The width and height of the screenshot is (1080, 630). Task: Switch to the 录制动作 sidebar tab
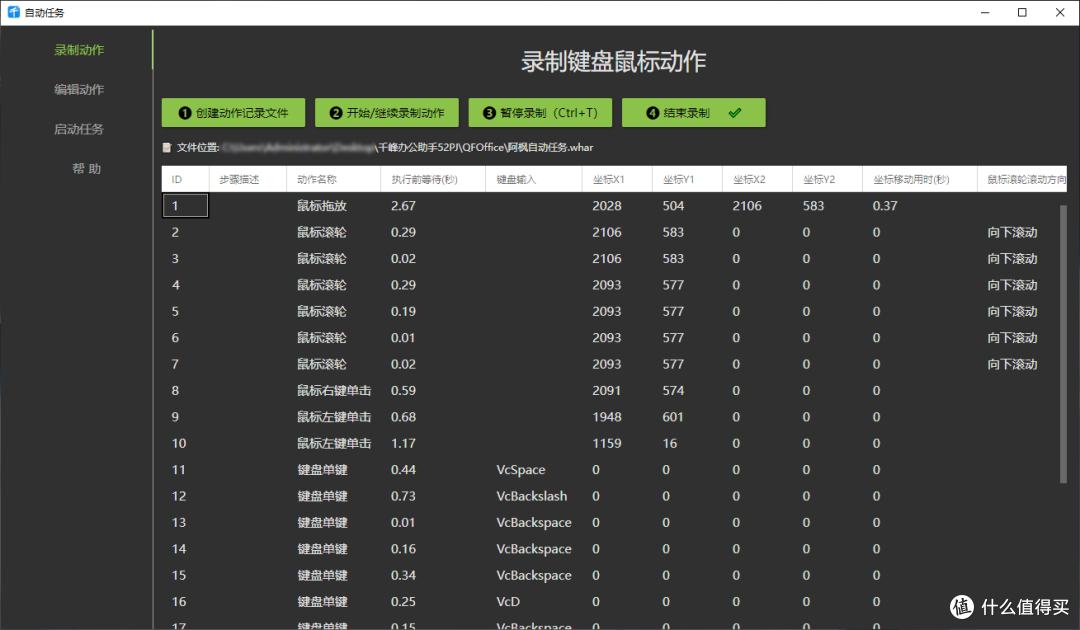[79, 50]
